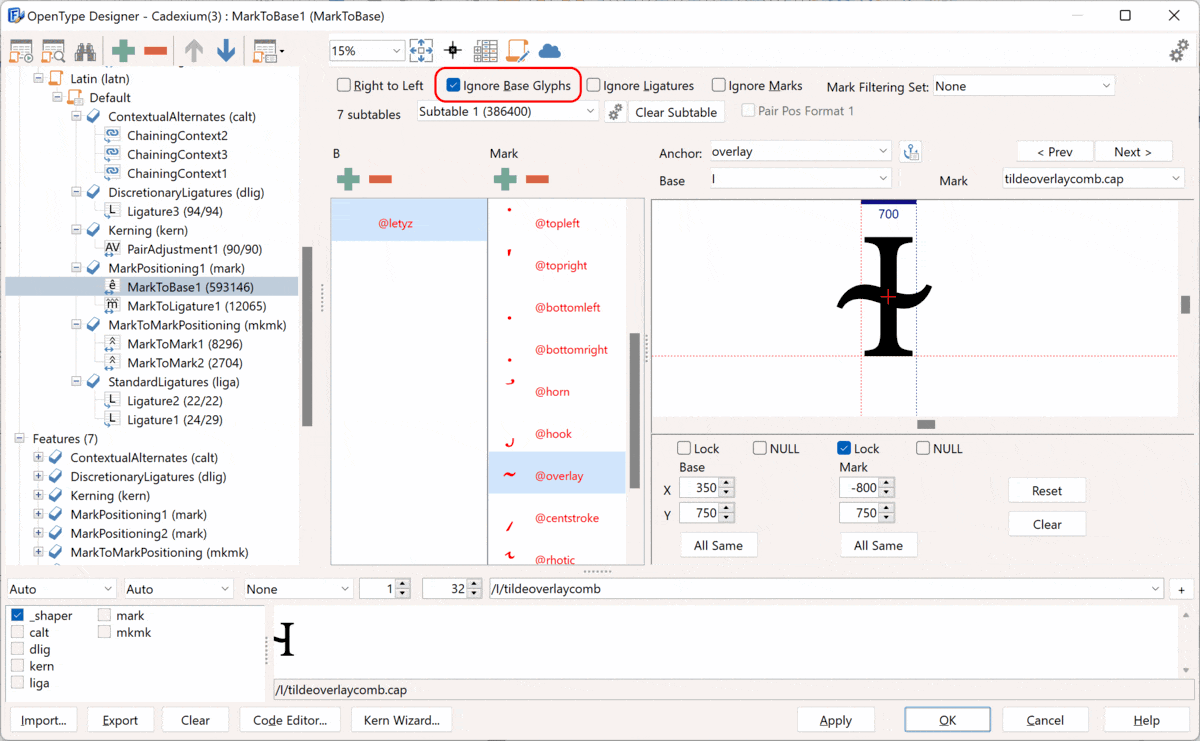Click the gear icon next to Subtable dropdown
The width and height of the screenshot is (1200, 741).
coord(615,112)
